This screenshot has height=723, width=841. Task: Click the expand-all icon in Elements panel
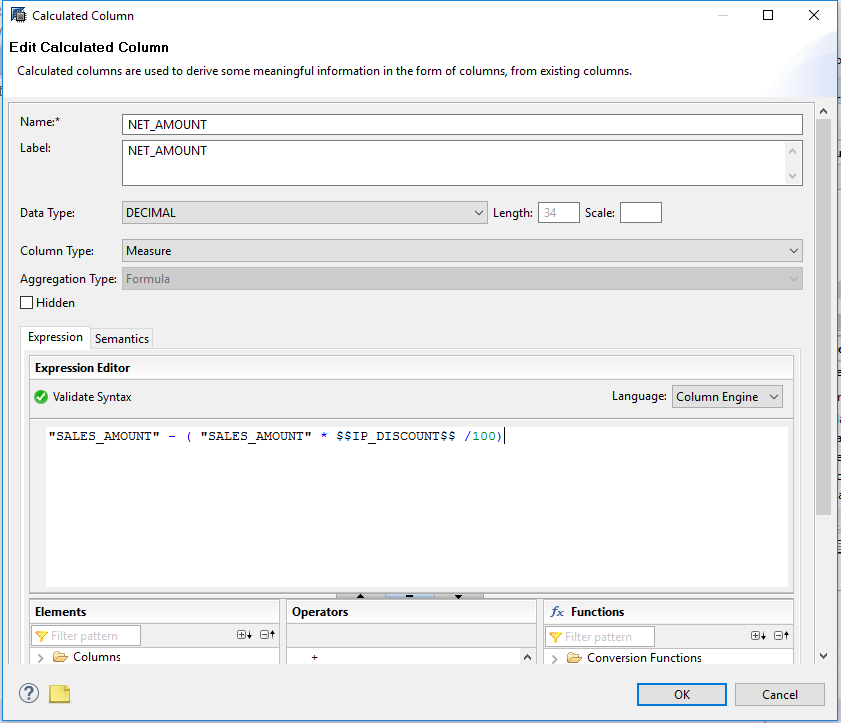coord(242,635)
